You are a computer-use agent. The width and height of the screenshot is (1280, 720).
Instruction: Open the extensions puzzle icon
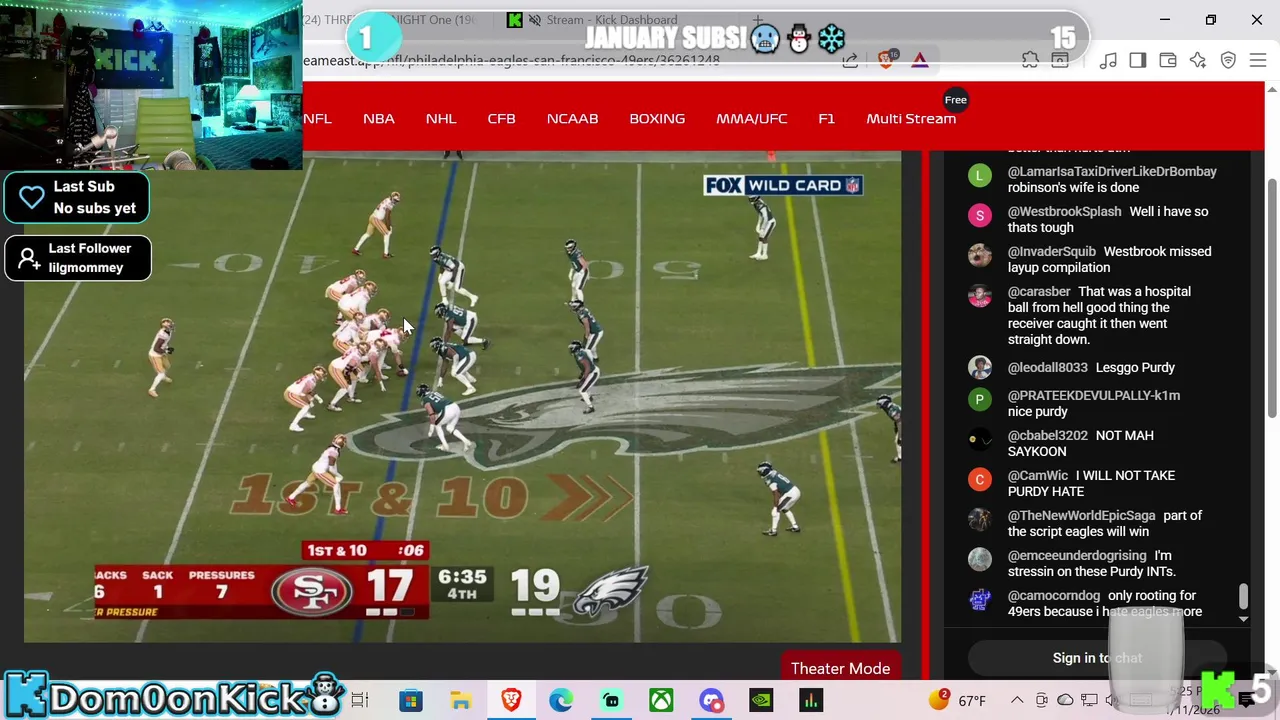1030,61
